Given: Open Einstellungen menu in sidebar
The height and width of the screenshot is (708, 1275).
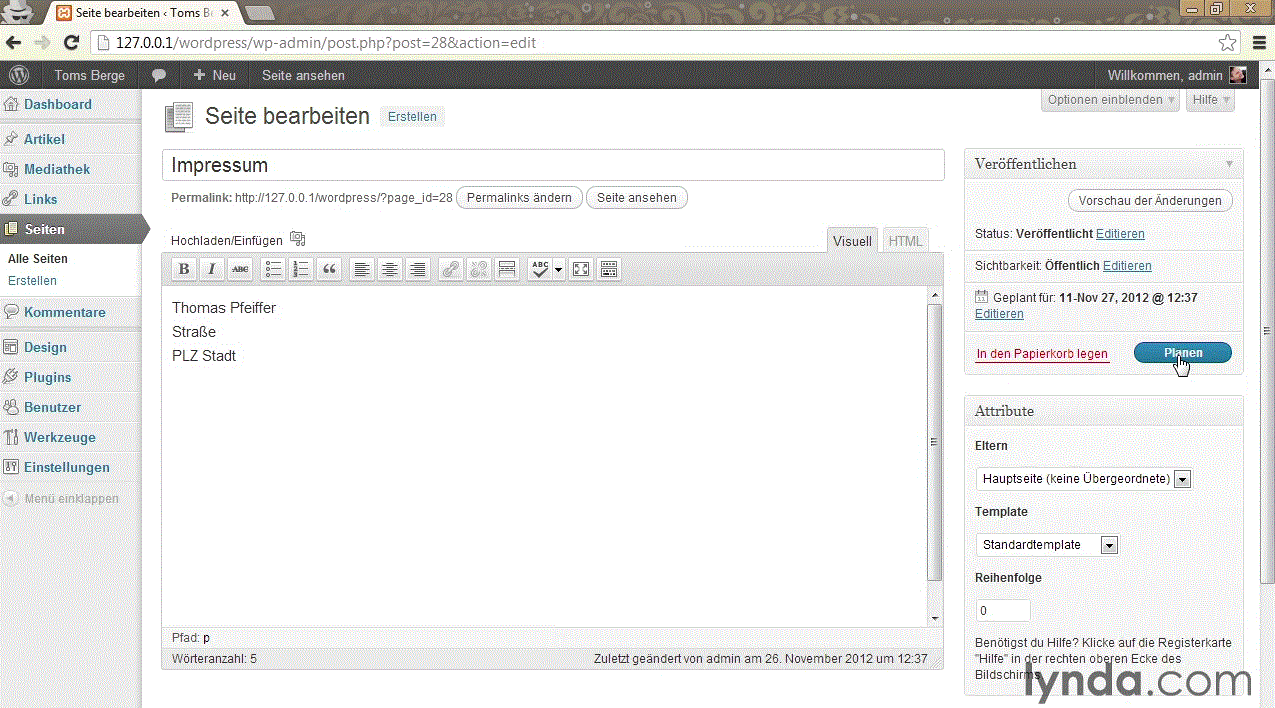Looking at the screenshot, I should tap(67, 467).
